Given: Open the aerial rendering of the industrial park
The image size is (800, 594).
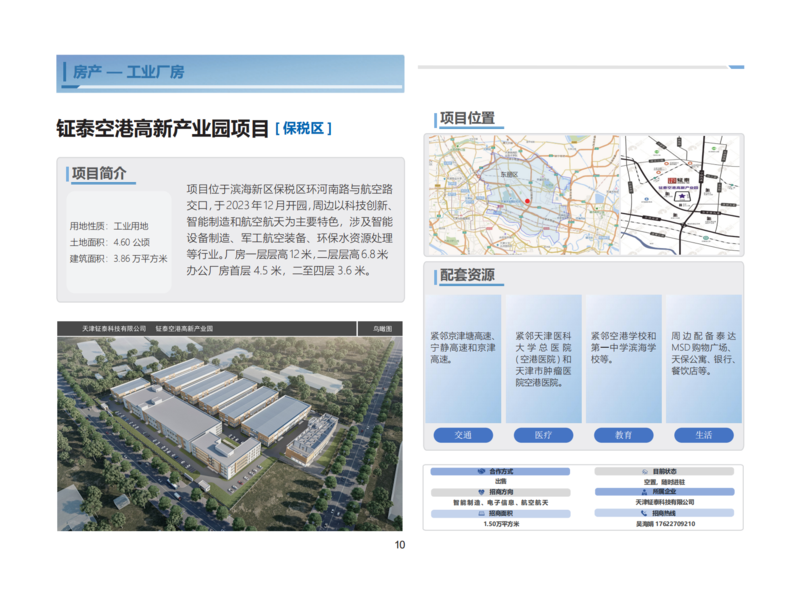Looking at the screenshot, I should (x=230, y=433).
